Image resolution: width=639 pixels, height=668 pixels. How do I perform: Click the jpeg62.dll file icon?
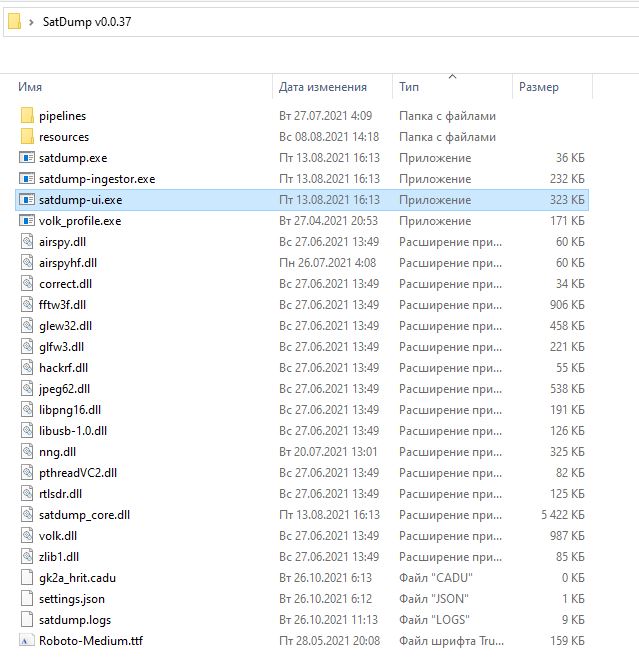[x=27, y=389]
